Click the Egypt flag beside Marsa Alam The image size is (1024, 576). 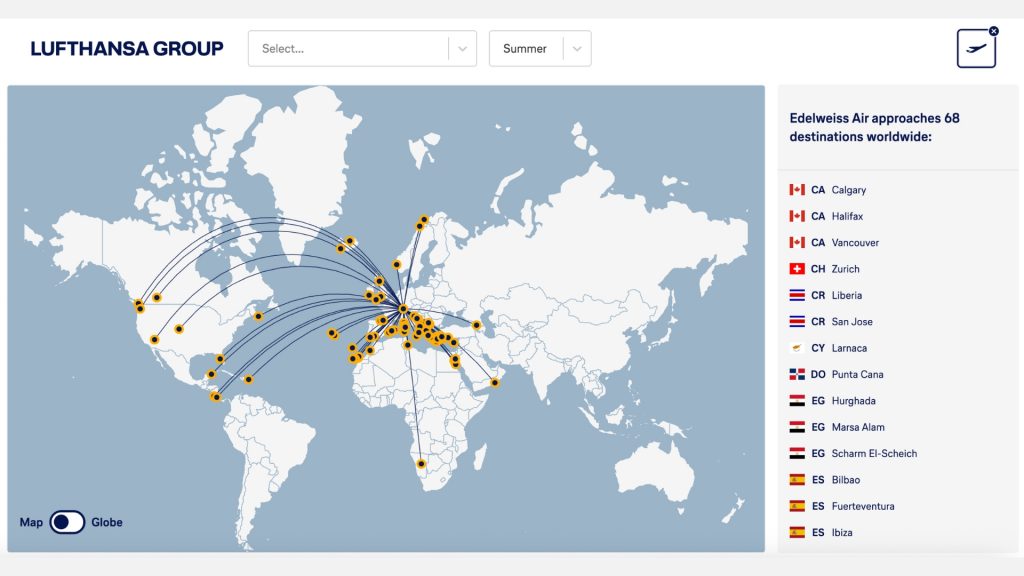pos(797,427)
